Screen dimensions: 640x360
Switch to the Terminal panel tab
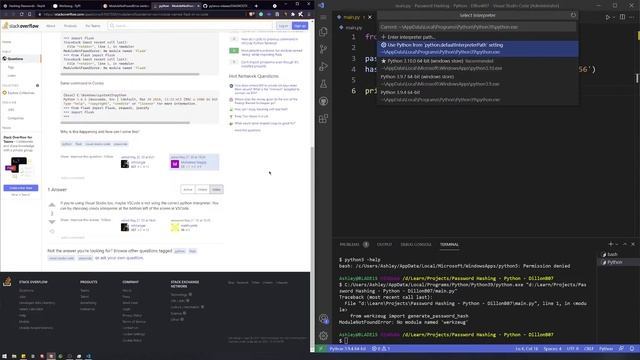pos(449,244)
